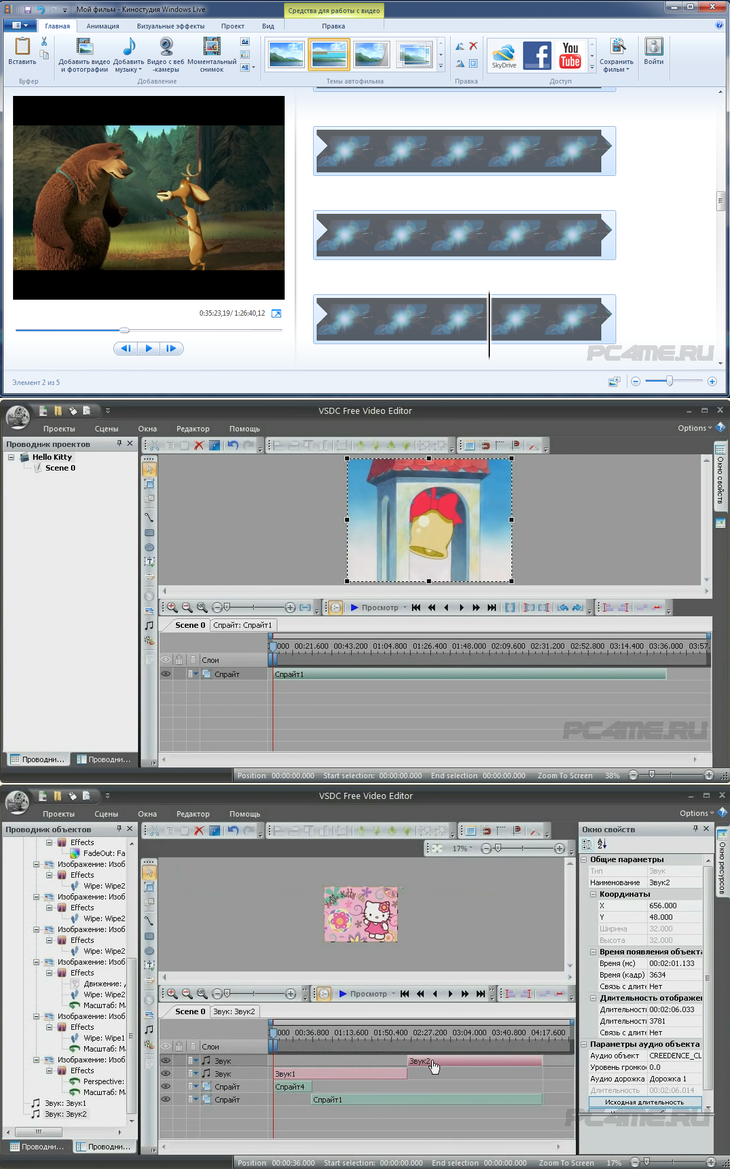Share to YouTube in Movie Maker
This screenshot has height=1169, width=730.
pyautogui.click(x=570, y=55)
